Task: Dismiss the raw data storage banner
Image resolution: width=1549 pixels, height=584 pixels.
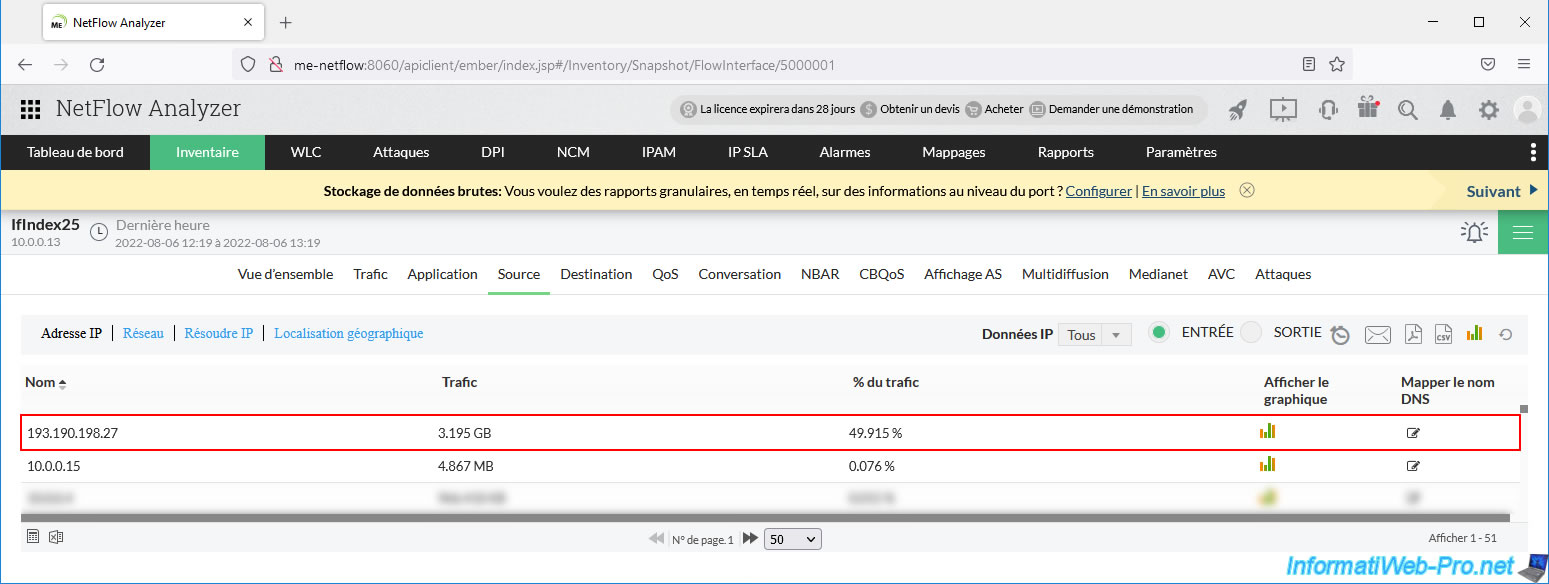Action: pyautogui.click(x=1246, y=191)
